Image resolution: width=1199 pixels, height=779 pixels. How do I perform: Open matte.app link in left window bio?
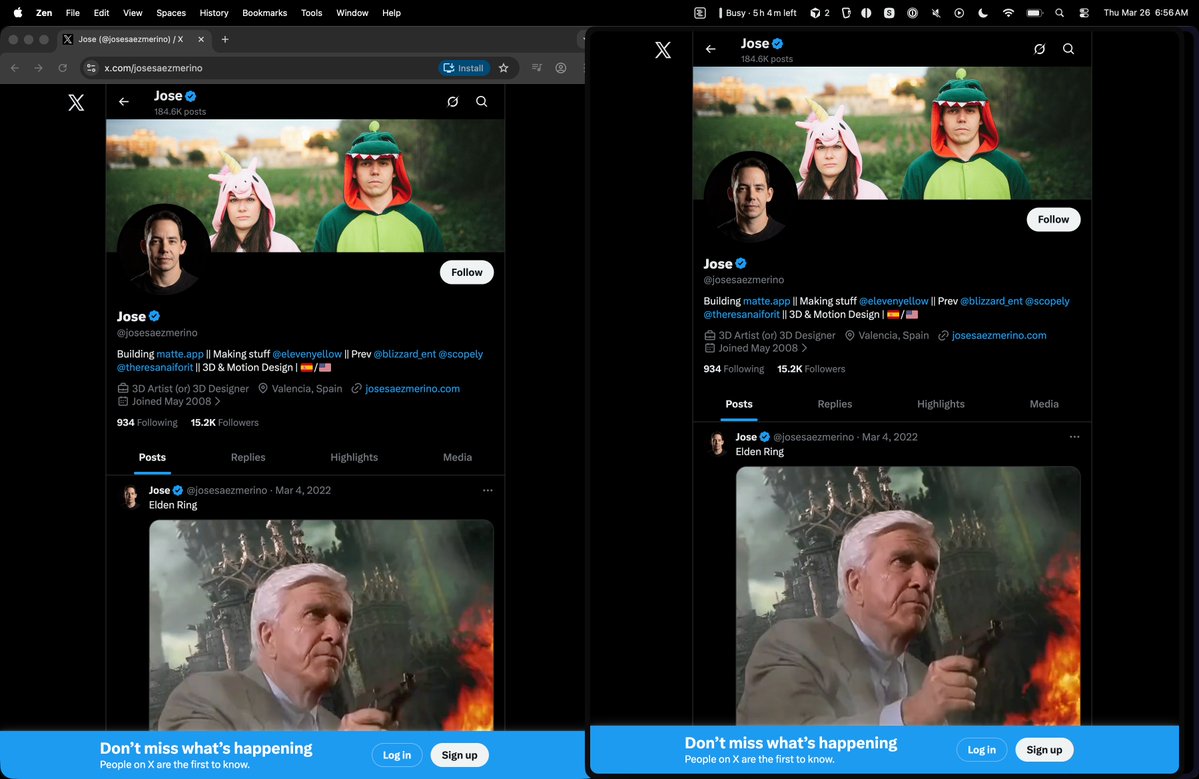[x=180, y=354]
